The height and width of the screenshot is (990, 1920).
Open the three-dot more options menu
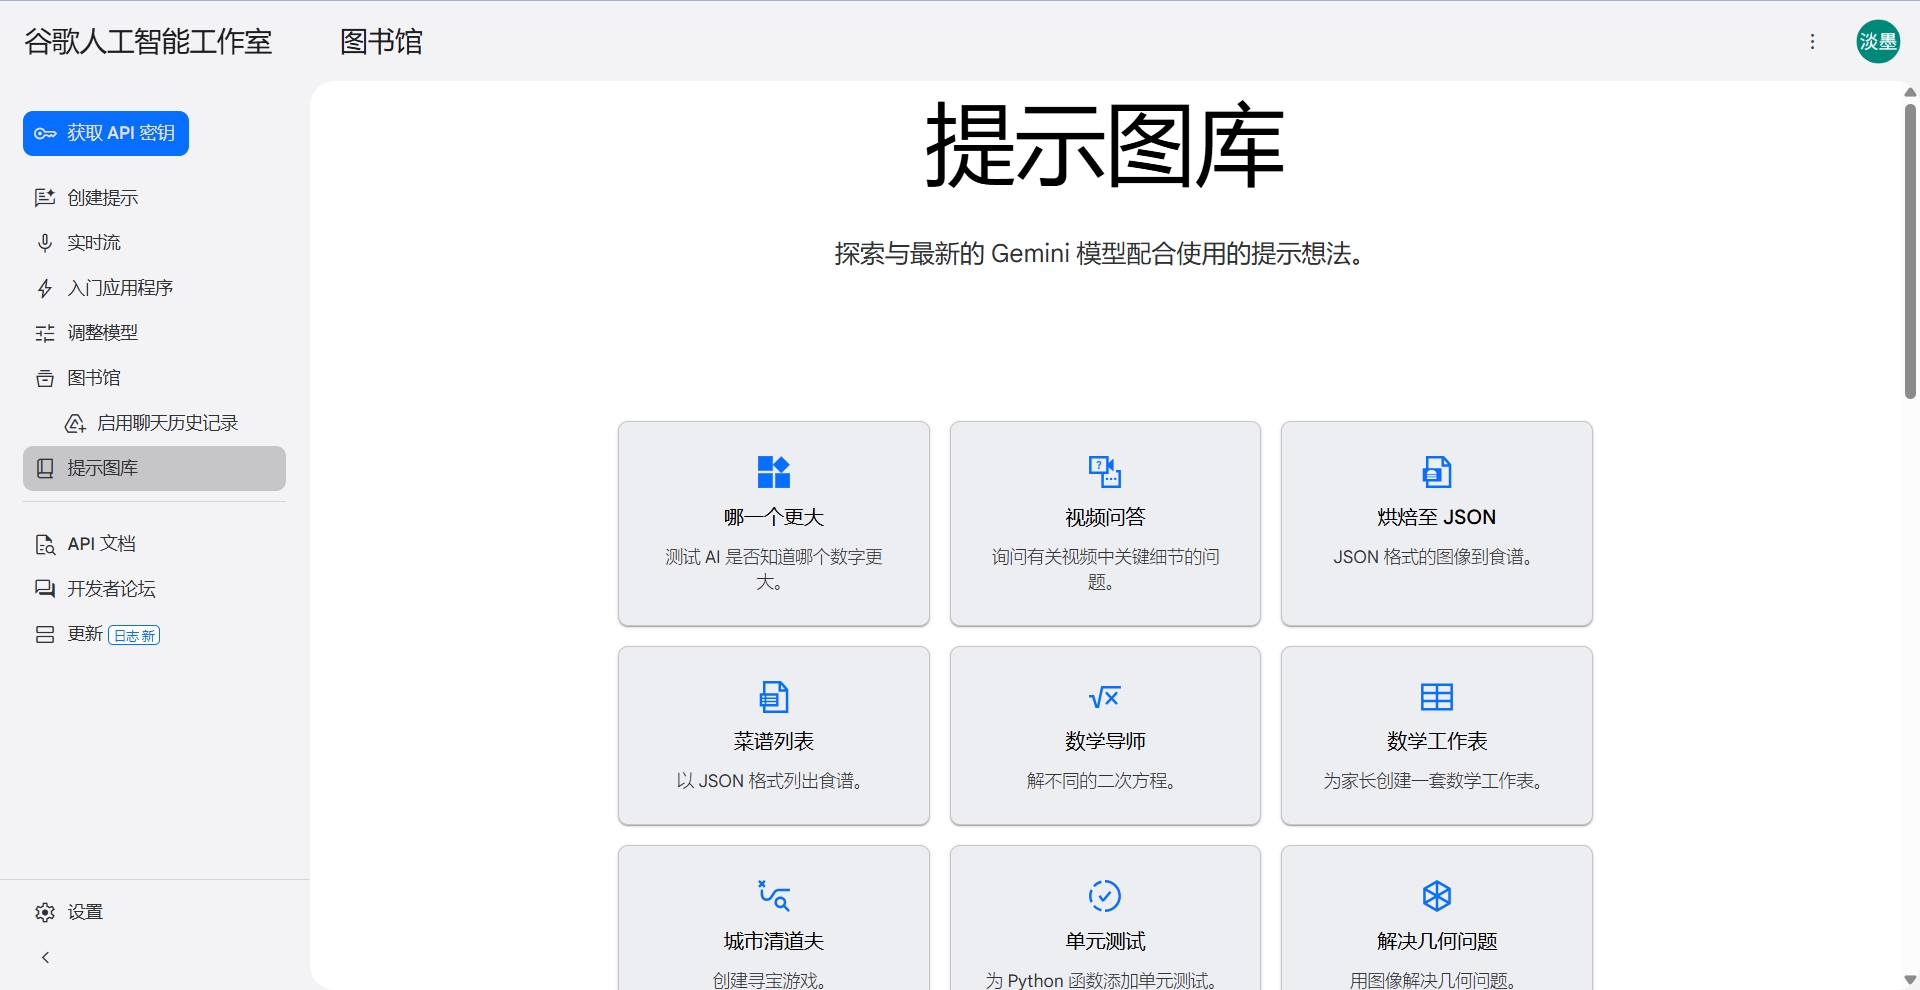point(1812,42)
